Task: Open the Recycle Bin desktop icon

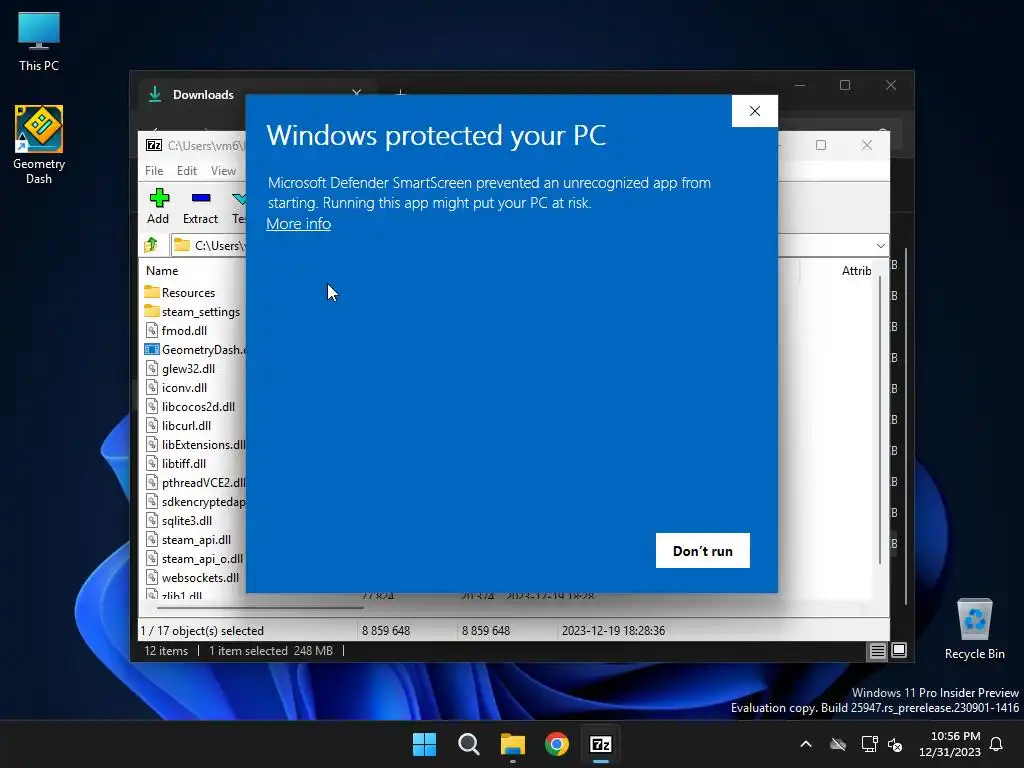Action: tap(974, 628)
